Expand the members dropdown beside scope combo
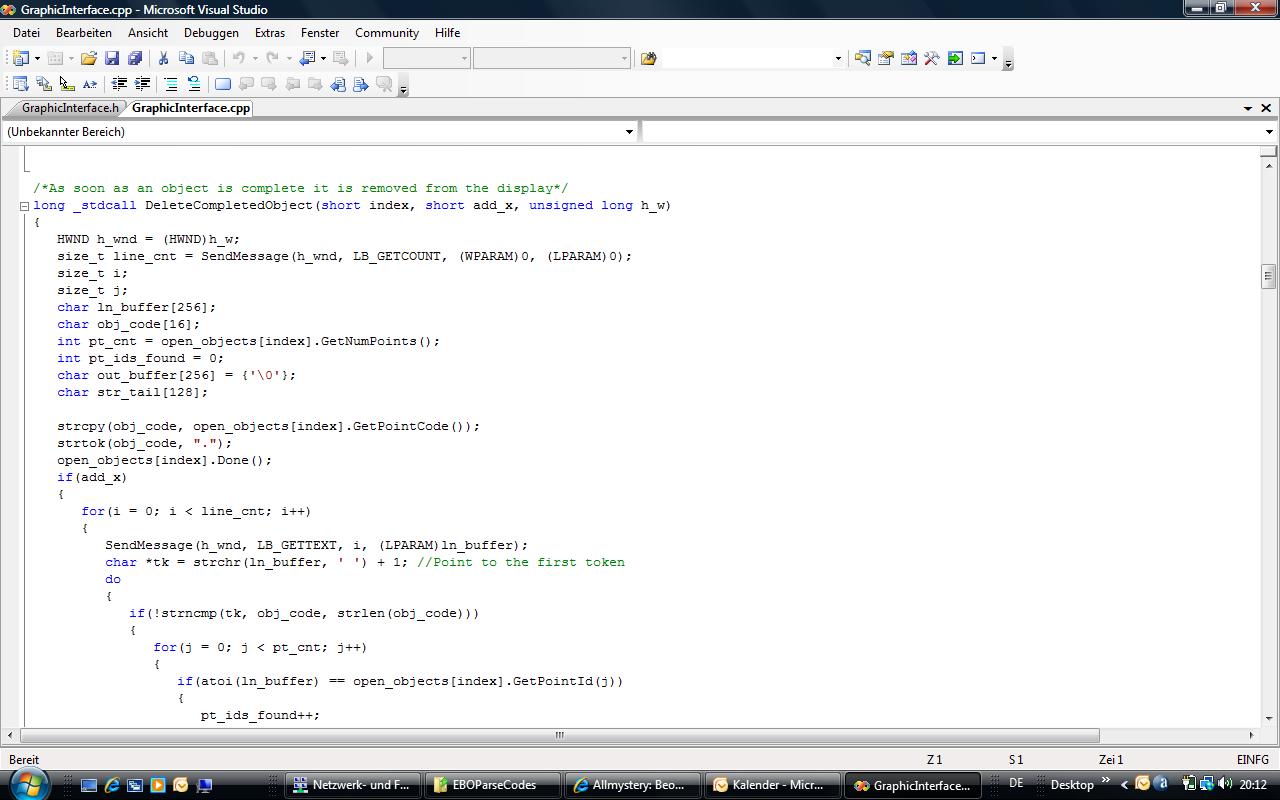 pos(1269,132)
